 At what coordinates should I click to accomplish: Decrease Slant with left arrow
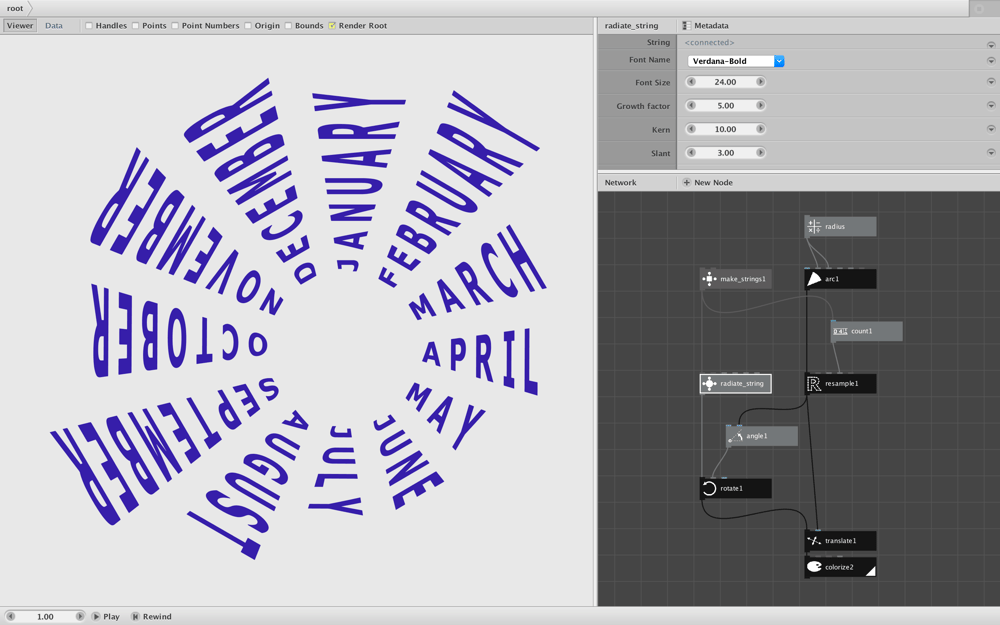point(691,152)
